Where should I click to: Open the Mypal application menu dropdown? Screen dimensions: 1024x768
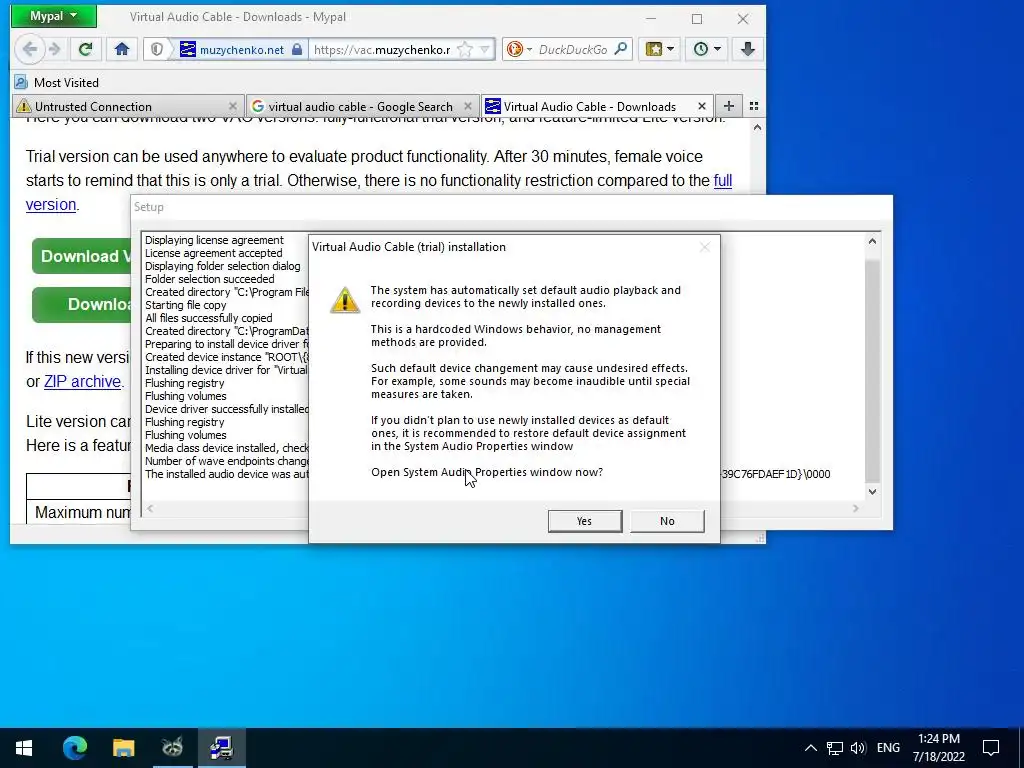click(x=54, y=16)
